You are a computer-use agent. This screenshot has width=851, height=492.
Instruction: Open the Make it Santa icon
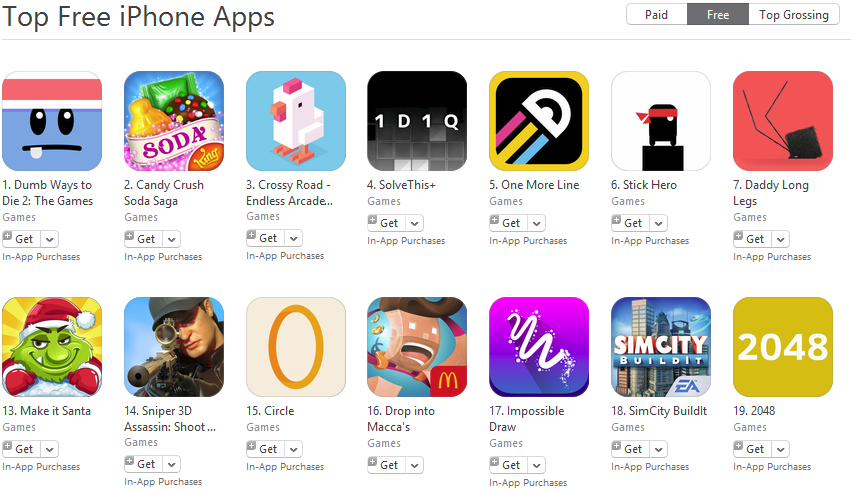coord(52,347)
